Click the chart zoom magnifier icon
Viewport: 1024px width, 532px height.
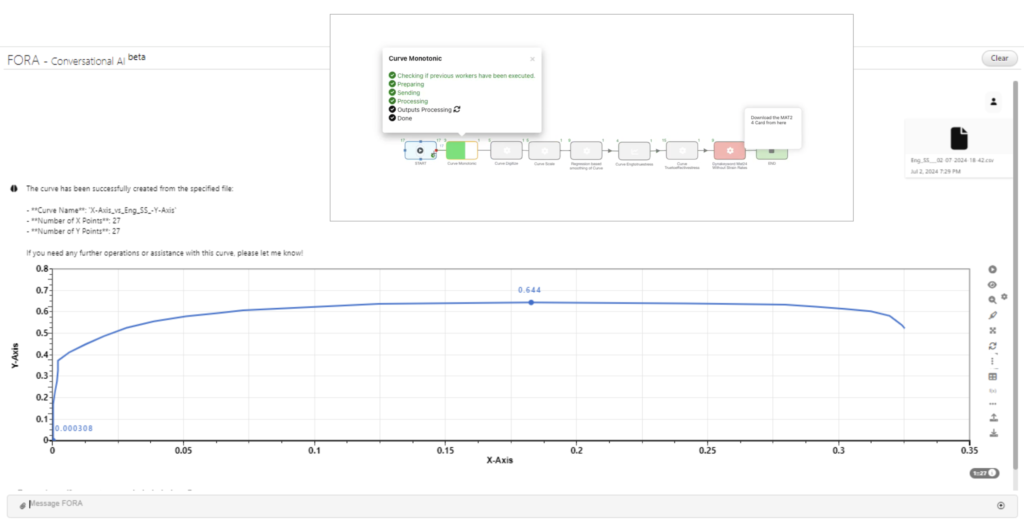993,300
